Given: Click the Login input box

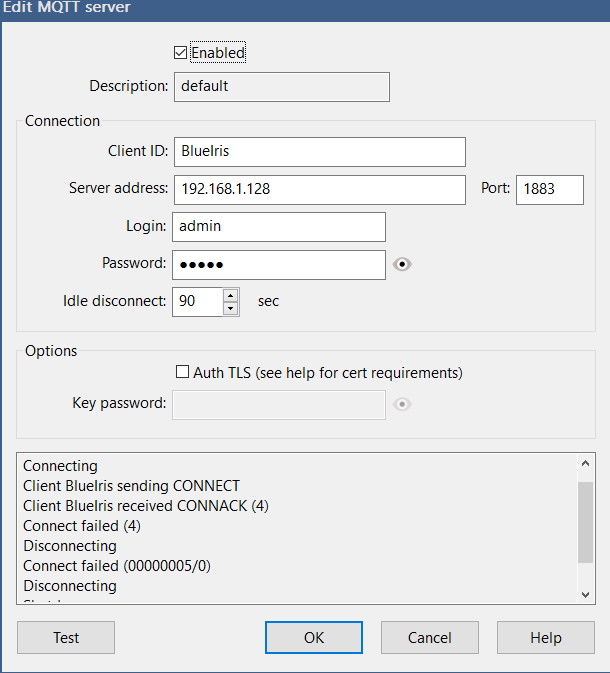Looking at the screenshot, I should point(279,227).
